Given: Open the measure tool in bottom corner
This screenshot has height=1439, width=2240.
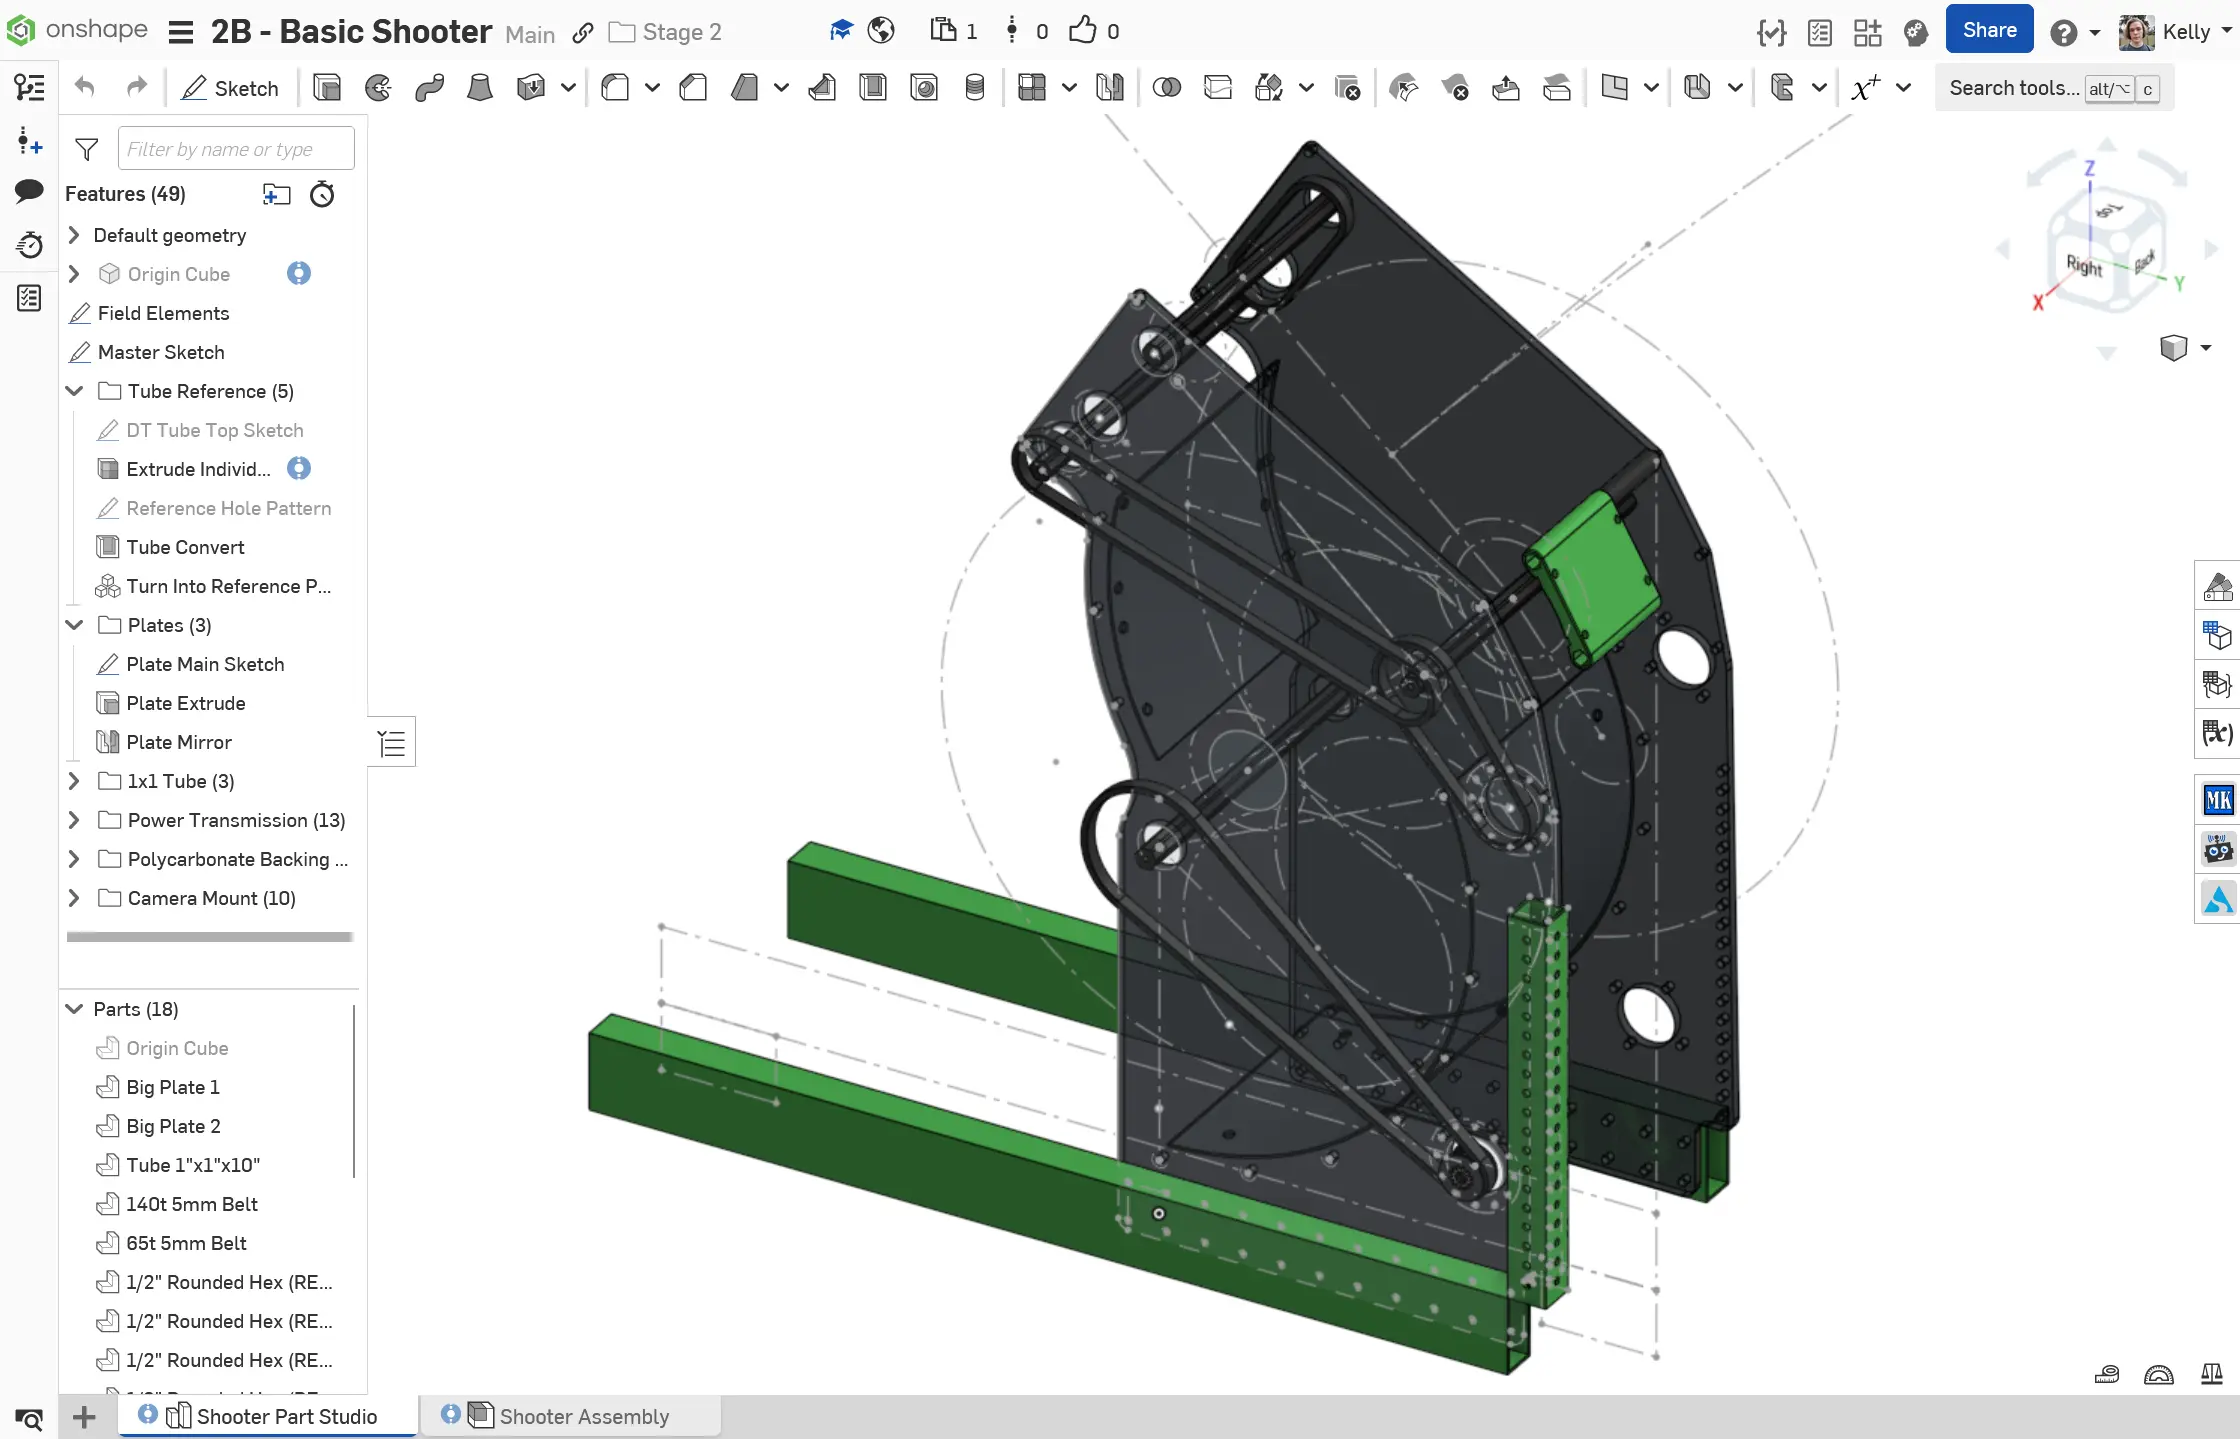Looking at the screenshot, I should tap(2106, 1375).
